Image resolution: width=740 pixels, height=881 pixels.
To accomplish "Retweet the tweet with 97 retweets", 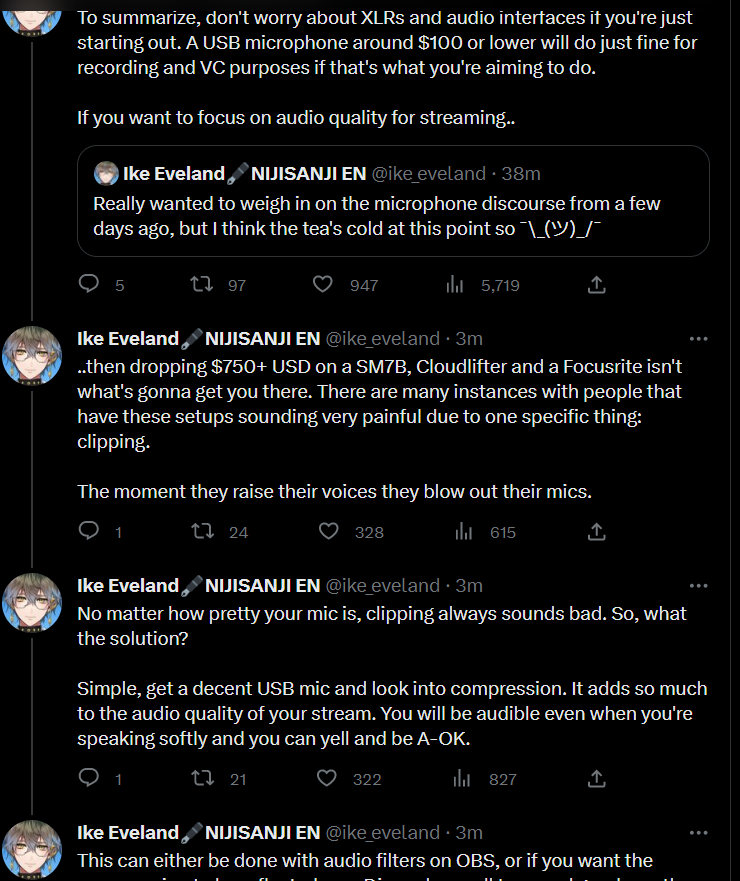I will [x=202, y=285].
